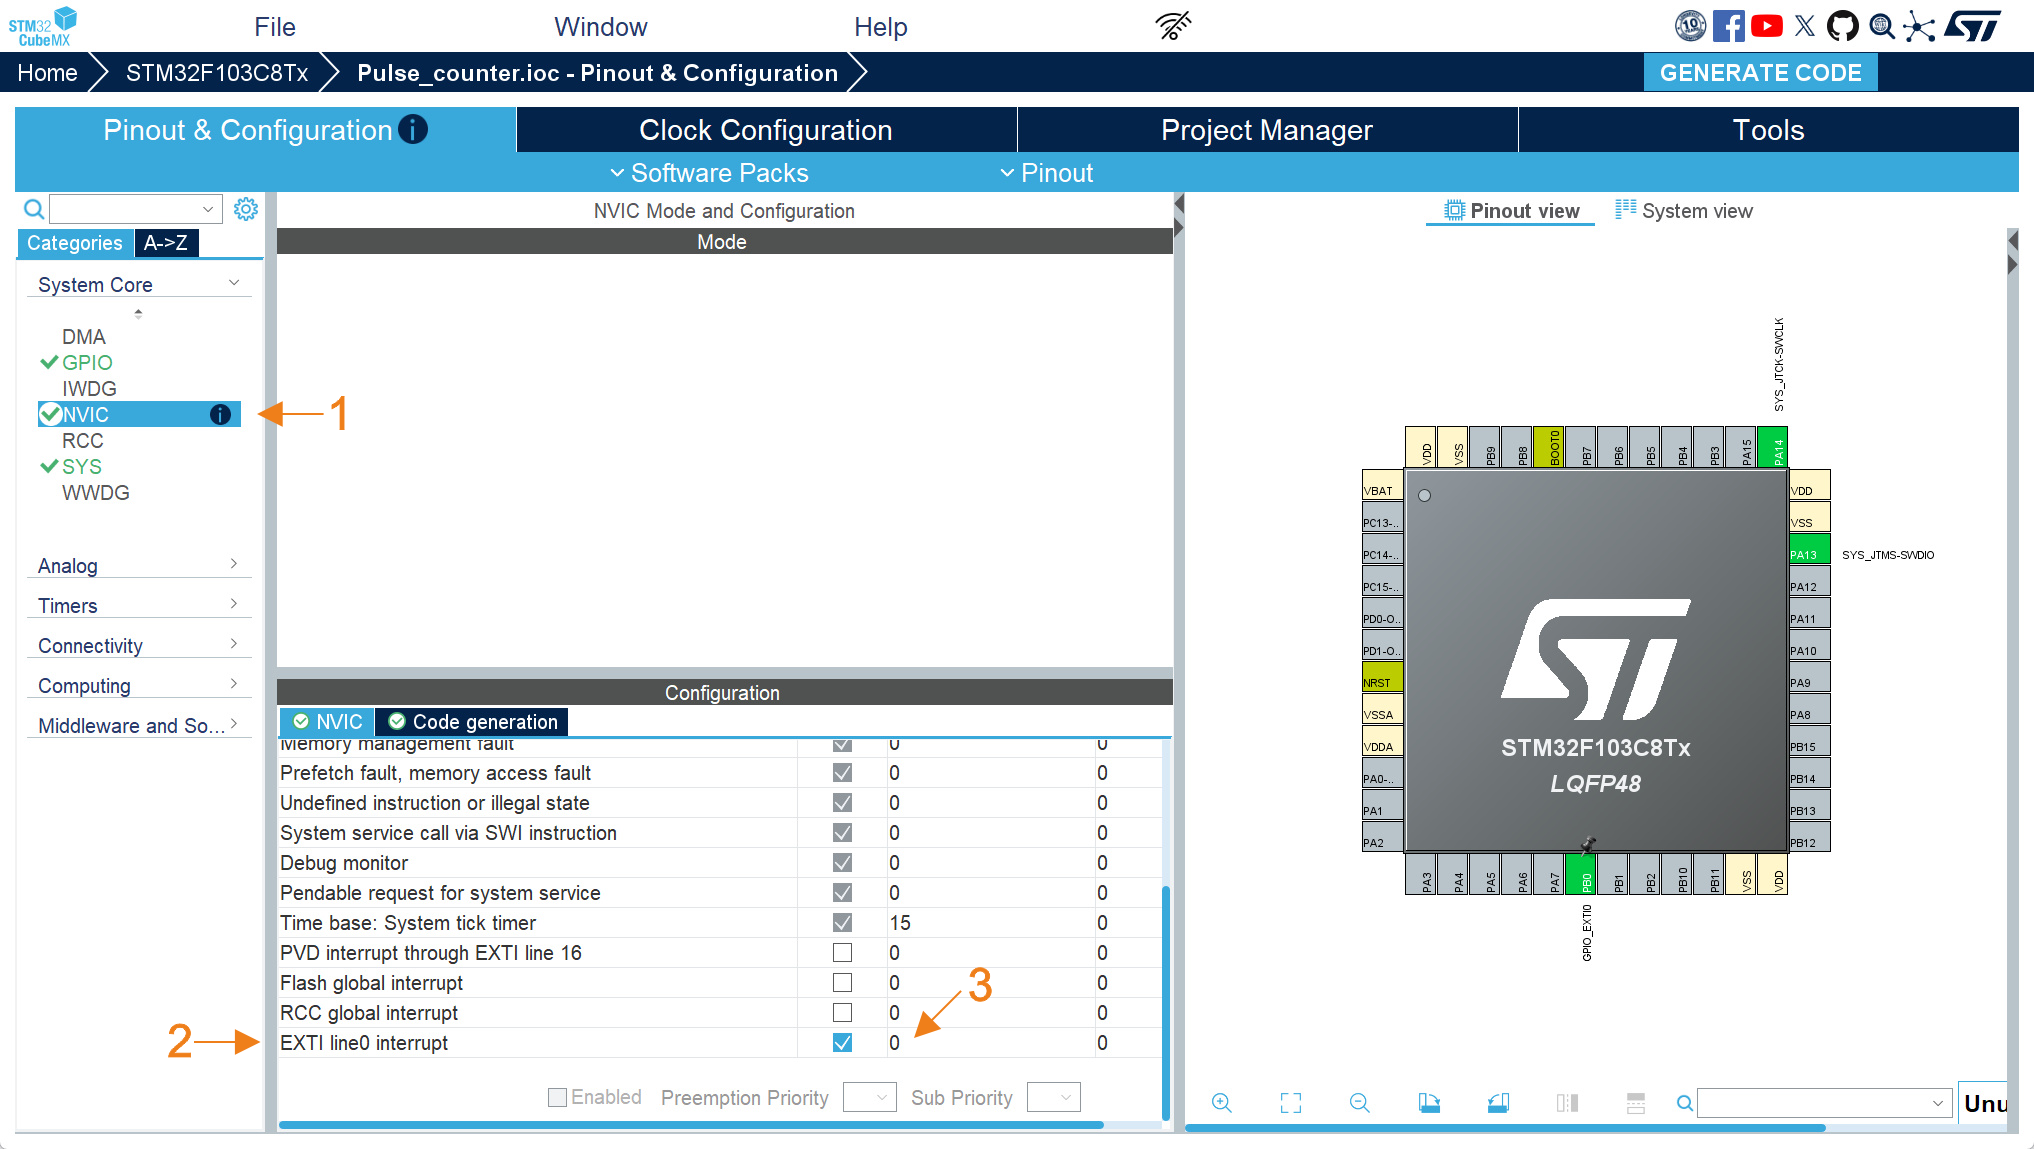Viewport: 2034px width, 1149px height.
Task: Open the Sub Priority dropdown
Action: 1054,1098
